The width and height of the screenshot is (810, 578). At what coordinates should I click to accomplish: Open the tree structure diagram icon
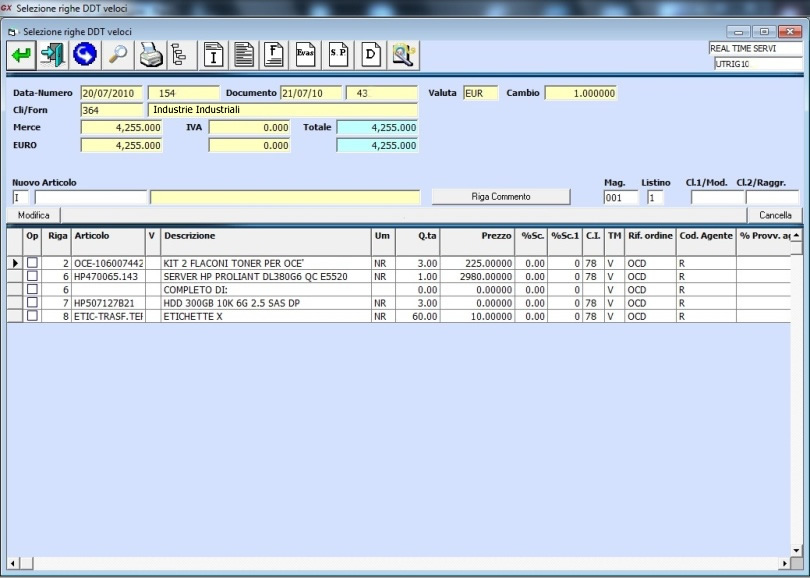pyautogui.click(x=180, y=55)
